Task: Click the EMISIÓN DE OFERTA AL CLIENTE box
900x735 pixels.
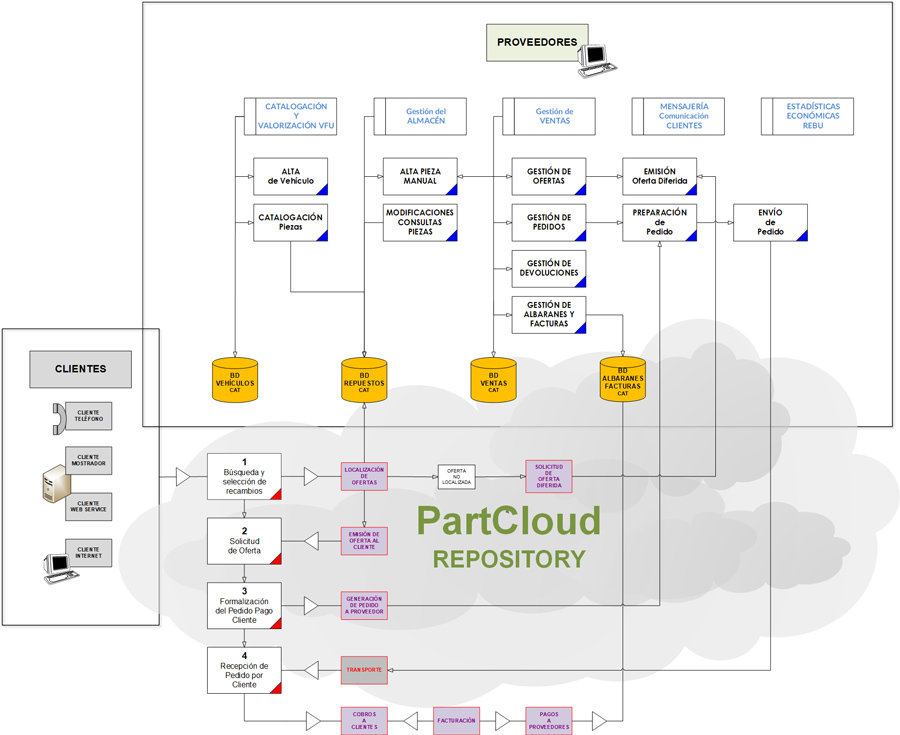Action: [364, 541]
